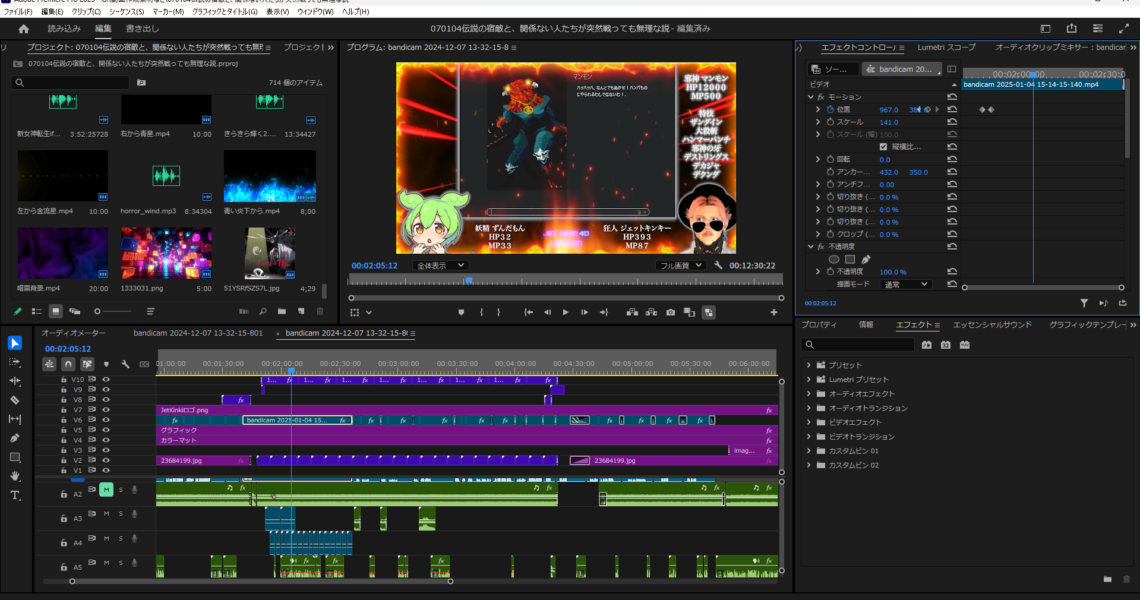Image resolution: width=1140 pixels, height=600 pixels.
Task: Open the ファイル(F) menu
Action: pyautogui.click(x=18, y=12)
